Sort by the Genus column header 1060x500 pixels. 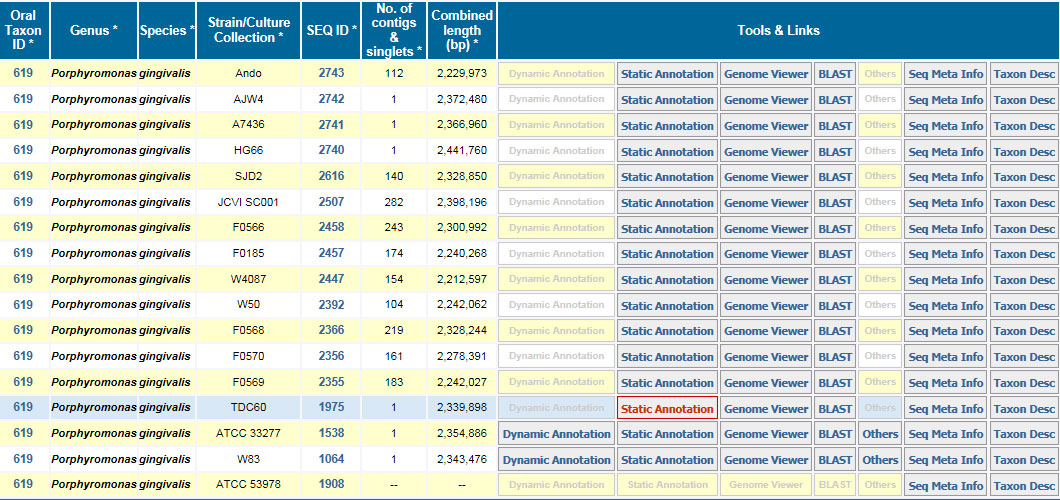pyautogui.click(x=93, y=30)
